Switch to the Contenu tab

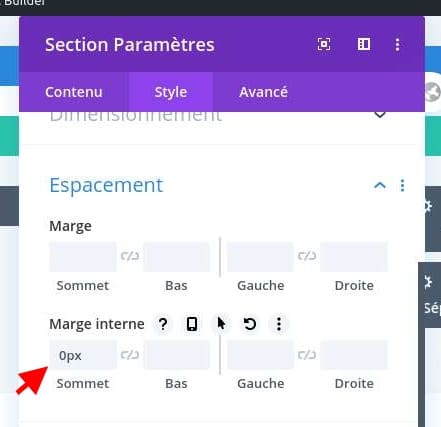tap(74, 92)
